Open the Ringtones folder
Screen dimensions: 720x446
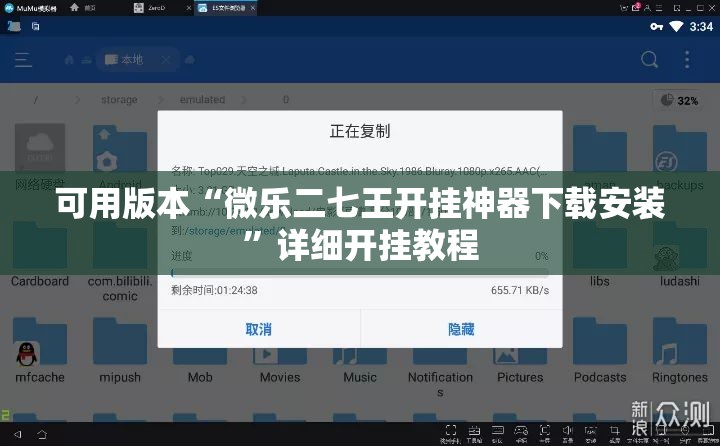click(x=680, y=351)
